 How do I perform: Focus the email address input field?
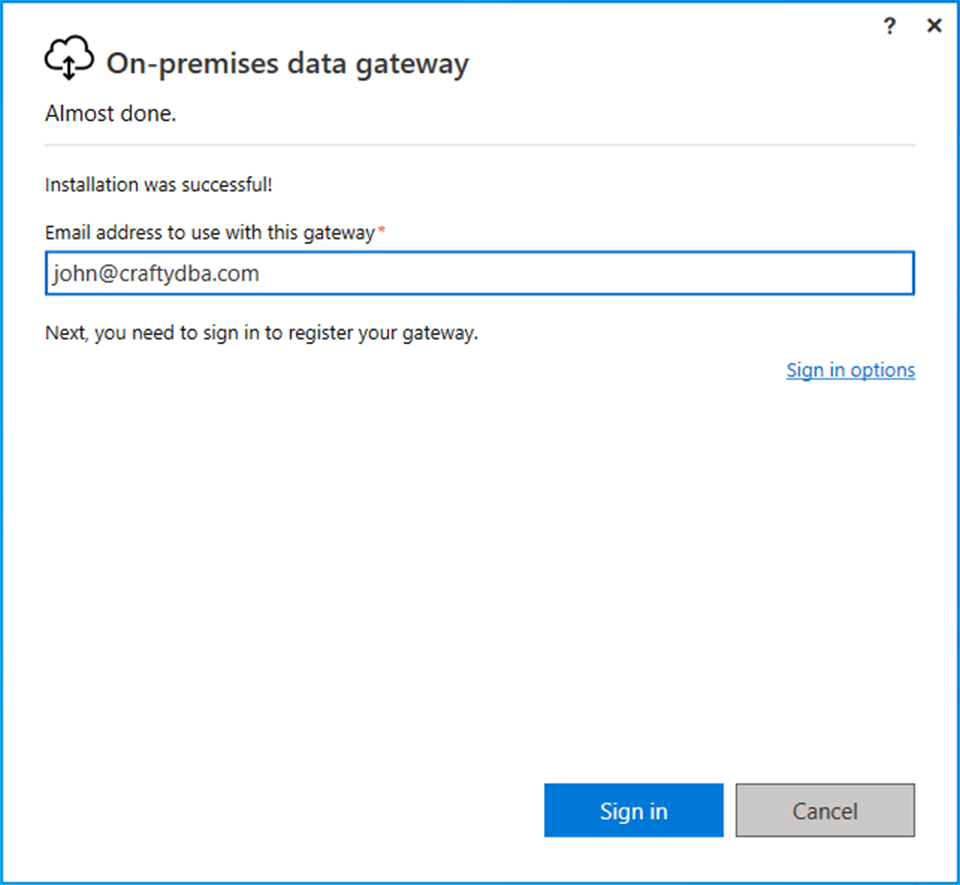point(480,273)
